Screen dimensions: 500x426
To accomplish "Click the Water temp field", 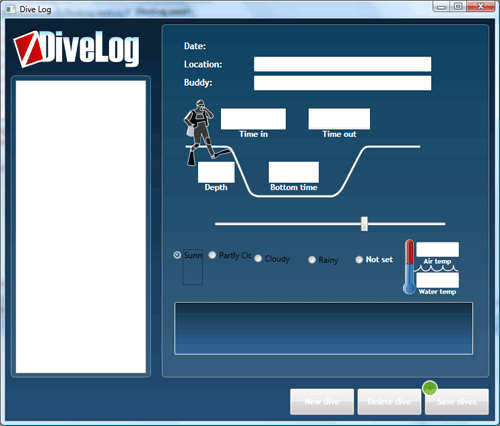I will [x=437, y=280].
